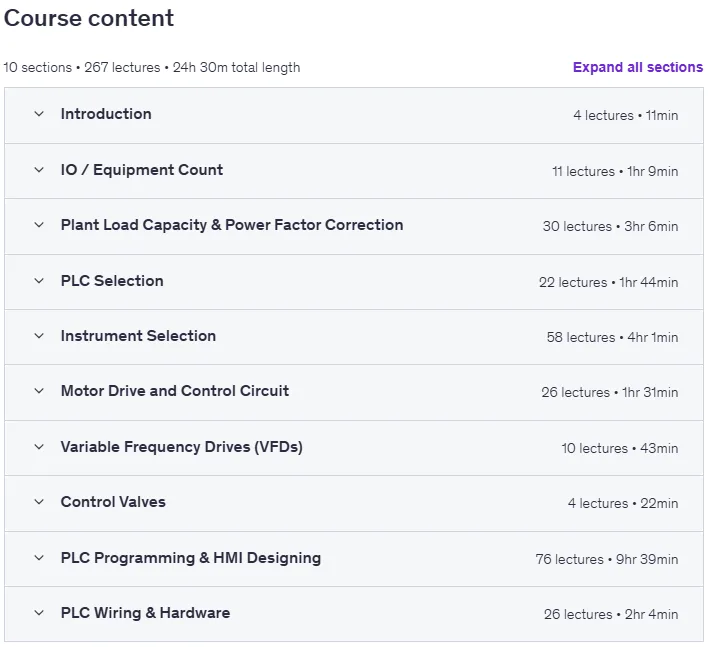Click '26 lectures • 2hr 4min' label
This screenshot has height=647, width=710.
tap(611, 614)
